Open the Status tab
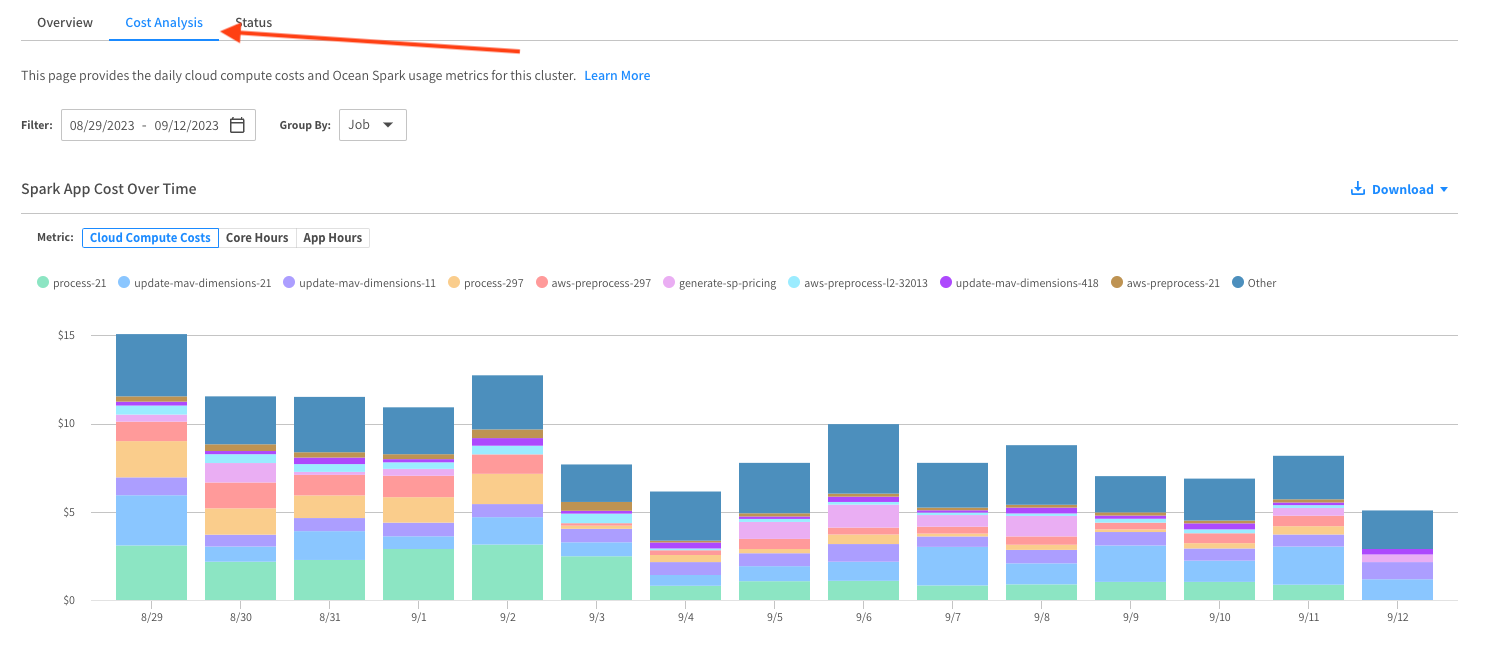1490x646 pixels. pos(253,22)
